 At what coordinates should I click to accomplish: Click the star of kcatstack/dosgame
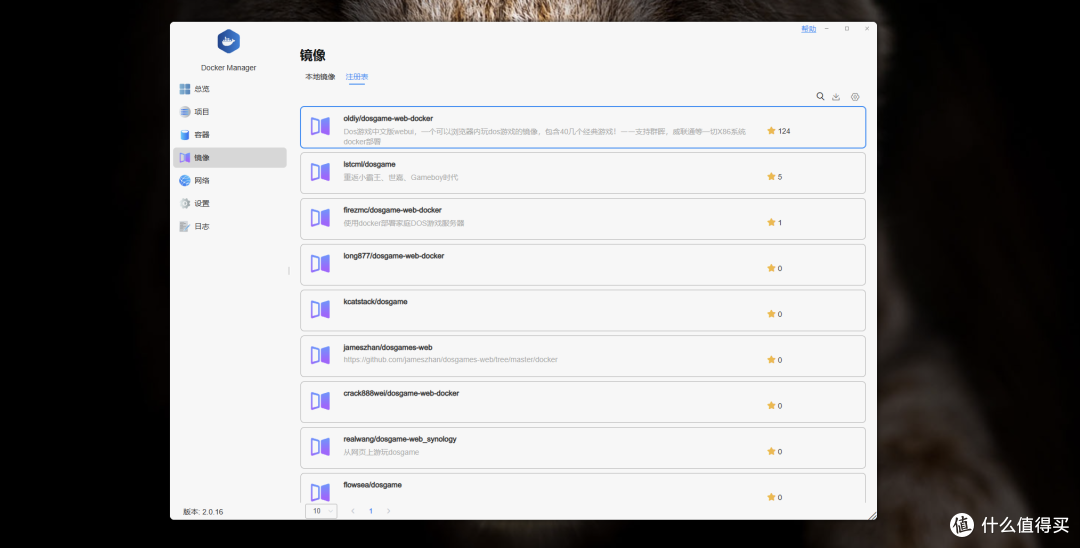774,314
